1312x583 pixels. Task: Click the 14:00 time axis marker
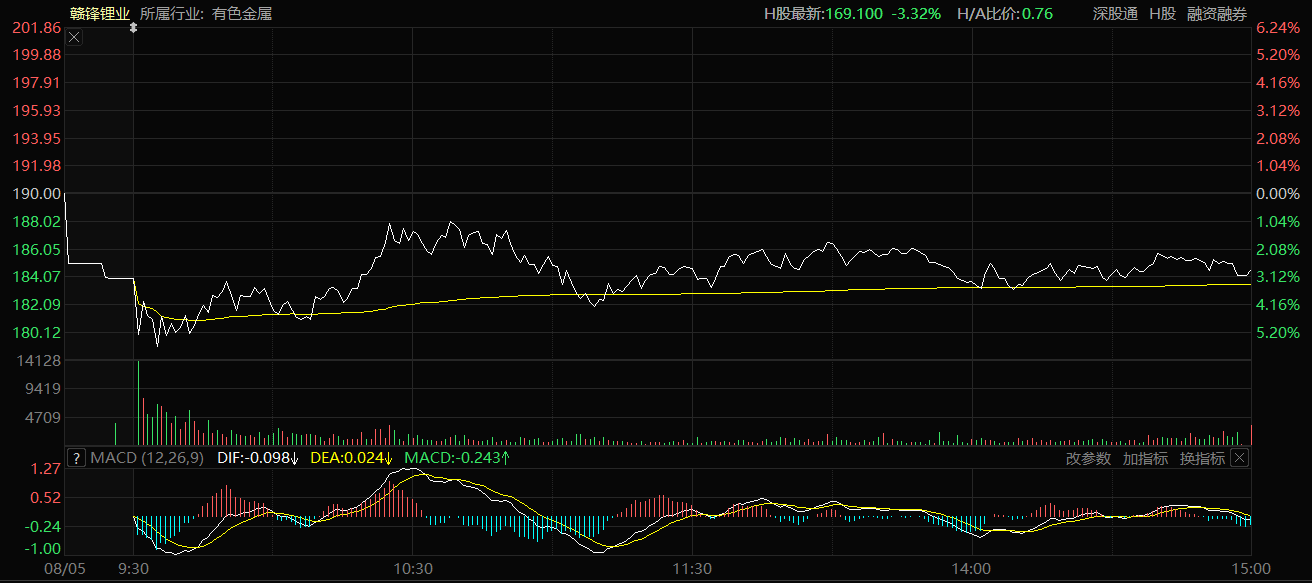(x=972, y=569)
